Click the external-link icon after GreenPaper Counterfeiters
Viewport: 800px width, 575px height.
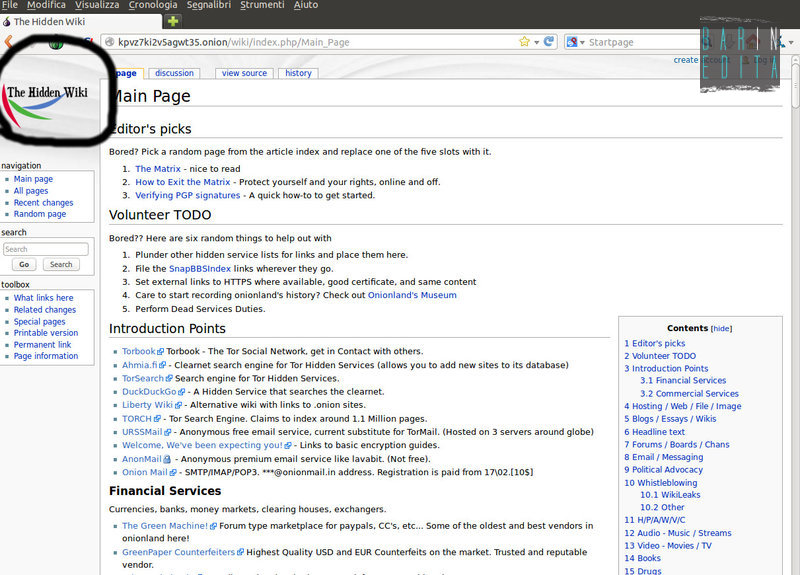click(240, 552)
